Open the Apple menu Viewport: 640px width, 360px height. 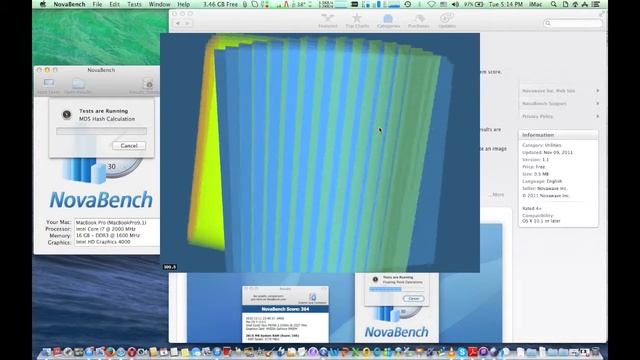[43, 4]
